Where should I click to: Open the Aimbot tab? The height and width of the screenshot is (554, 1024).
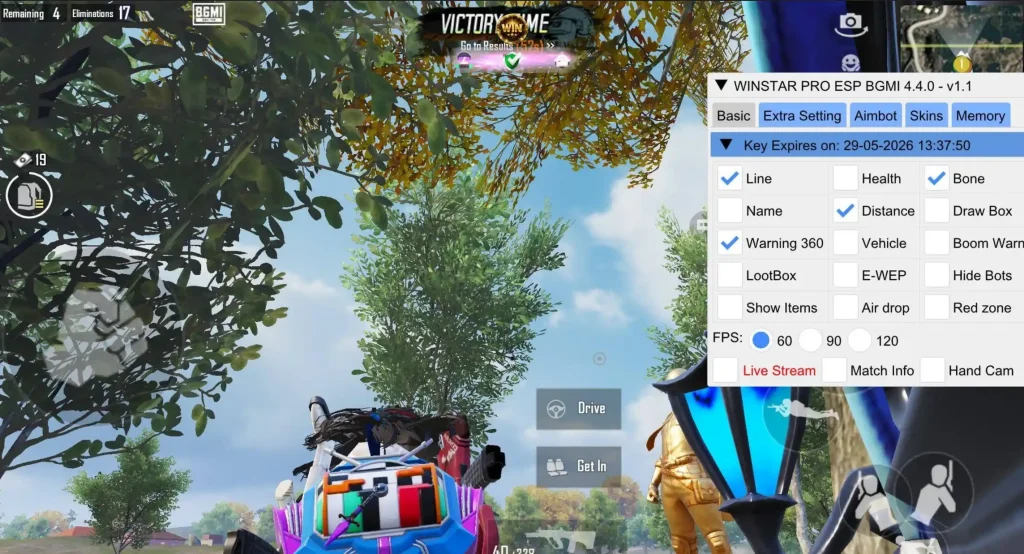(875, 116)
